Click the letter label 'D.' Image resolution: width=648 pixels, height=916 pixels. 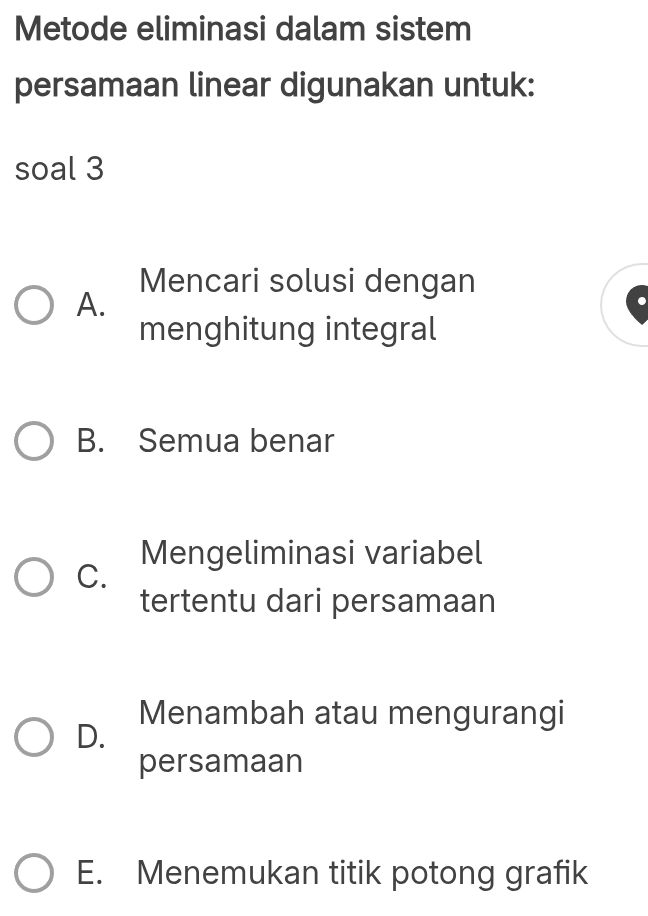click(91, 739)
